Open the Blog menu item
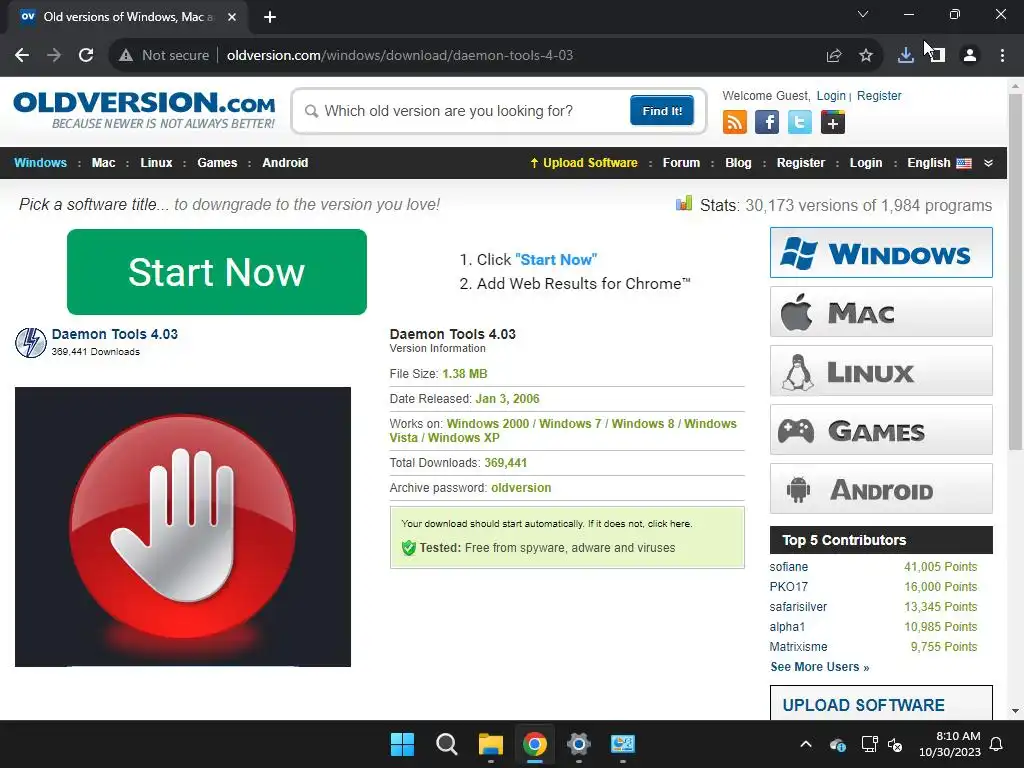 pos(738,163)
